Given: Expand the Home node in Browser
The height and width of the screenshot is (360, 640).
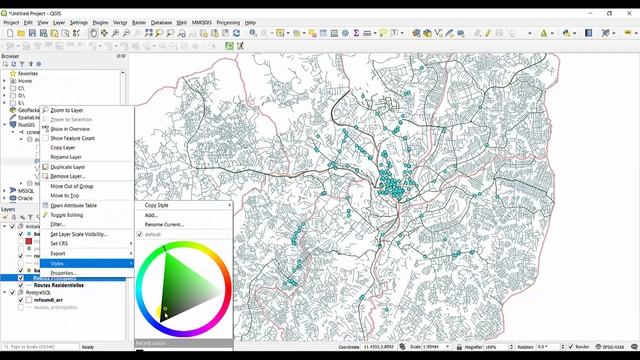Looking at the screenshot, I should (x=4, y=81).
